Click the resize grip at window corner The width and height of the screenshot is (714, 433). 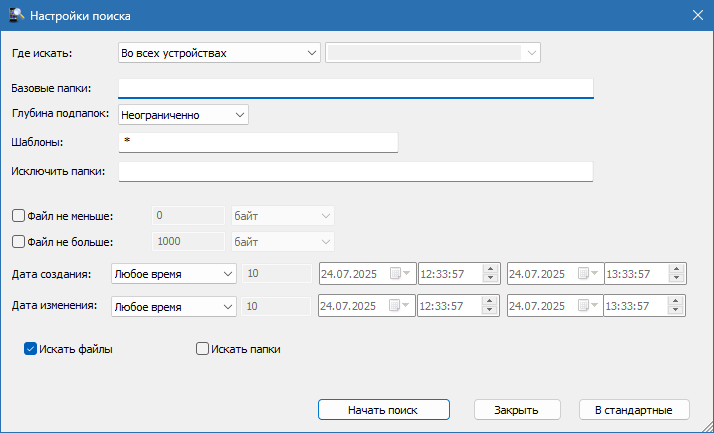[x=707, y=427]
